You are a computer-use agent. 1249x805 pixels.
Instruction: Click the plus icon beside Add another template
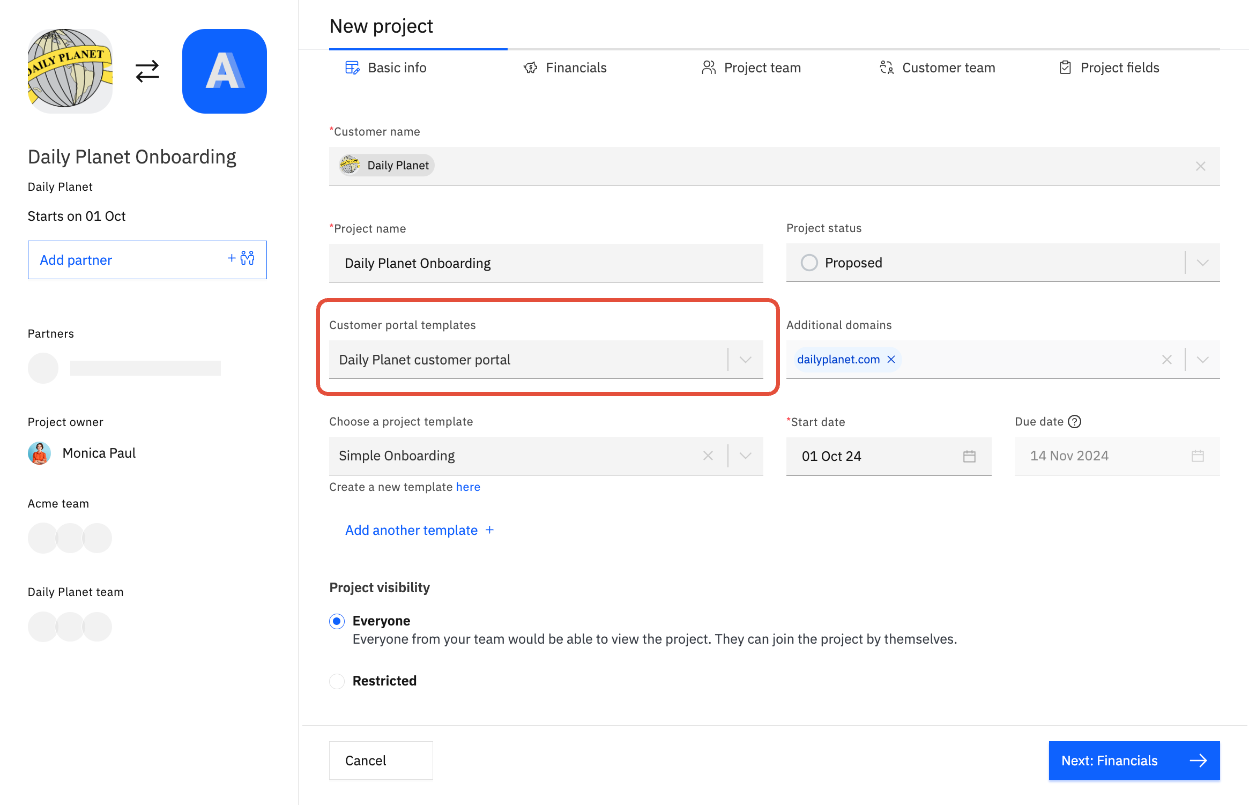point(490,530)
